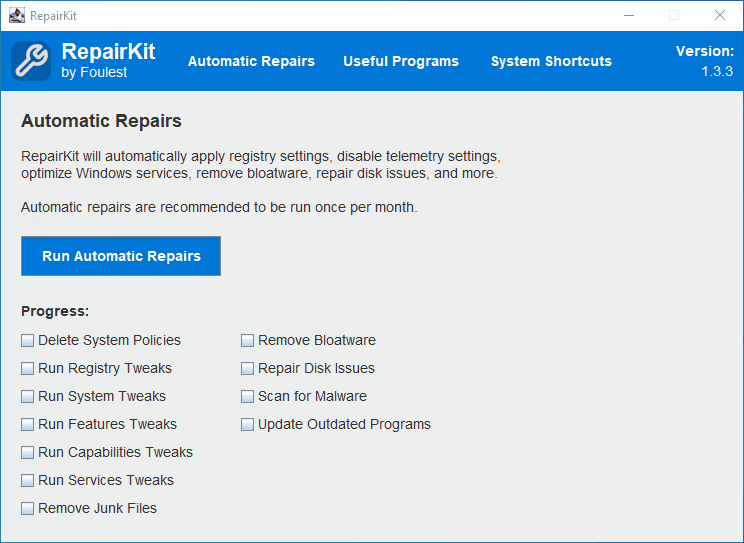Toggle Remove Junk Files checkbox
This screenshot has width=744, height=543.
tap(28, 508)
